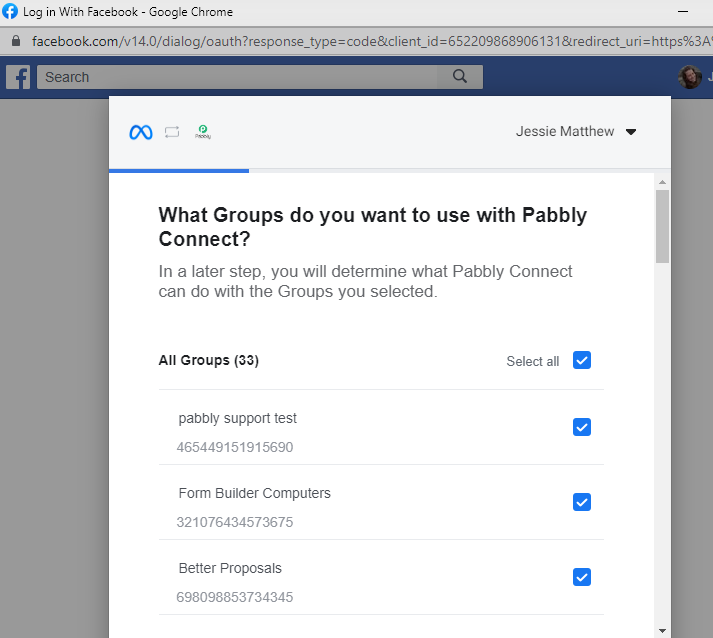Click the Meta logo icon in dialog

tap(141, 132)
